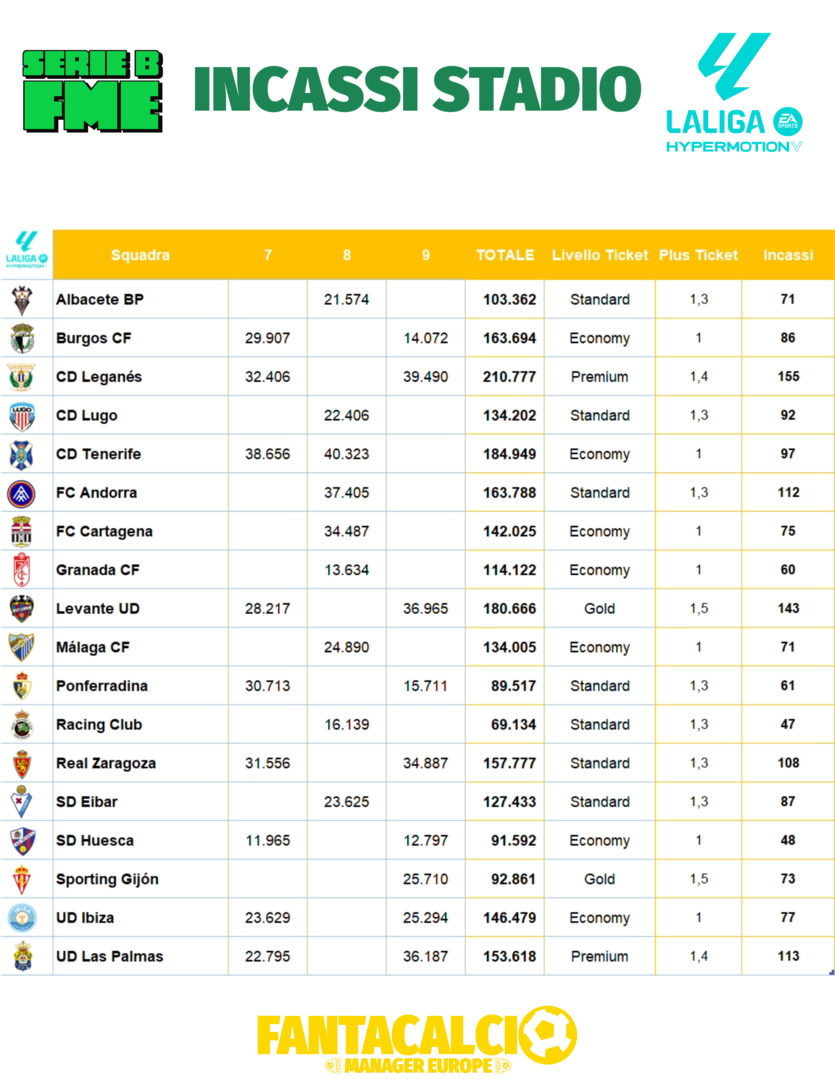Click the Albacete BP club crest
The image size is (835, 1080).
tap(22, 300)
